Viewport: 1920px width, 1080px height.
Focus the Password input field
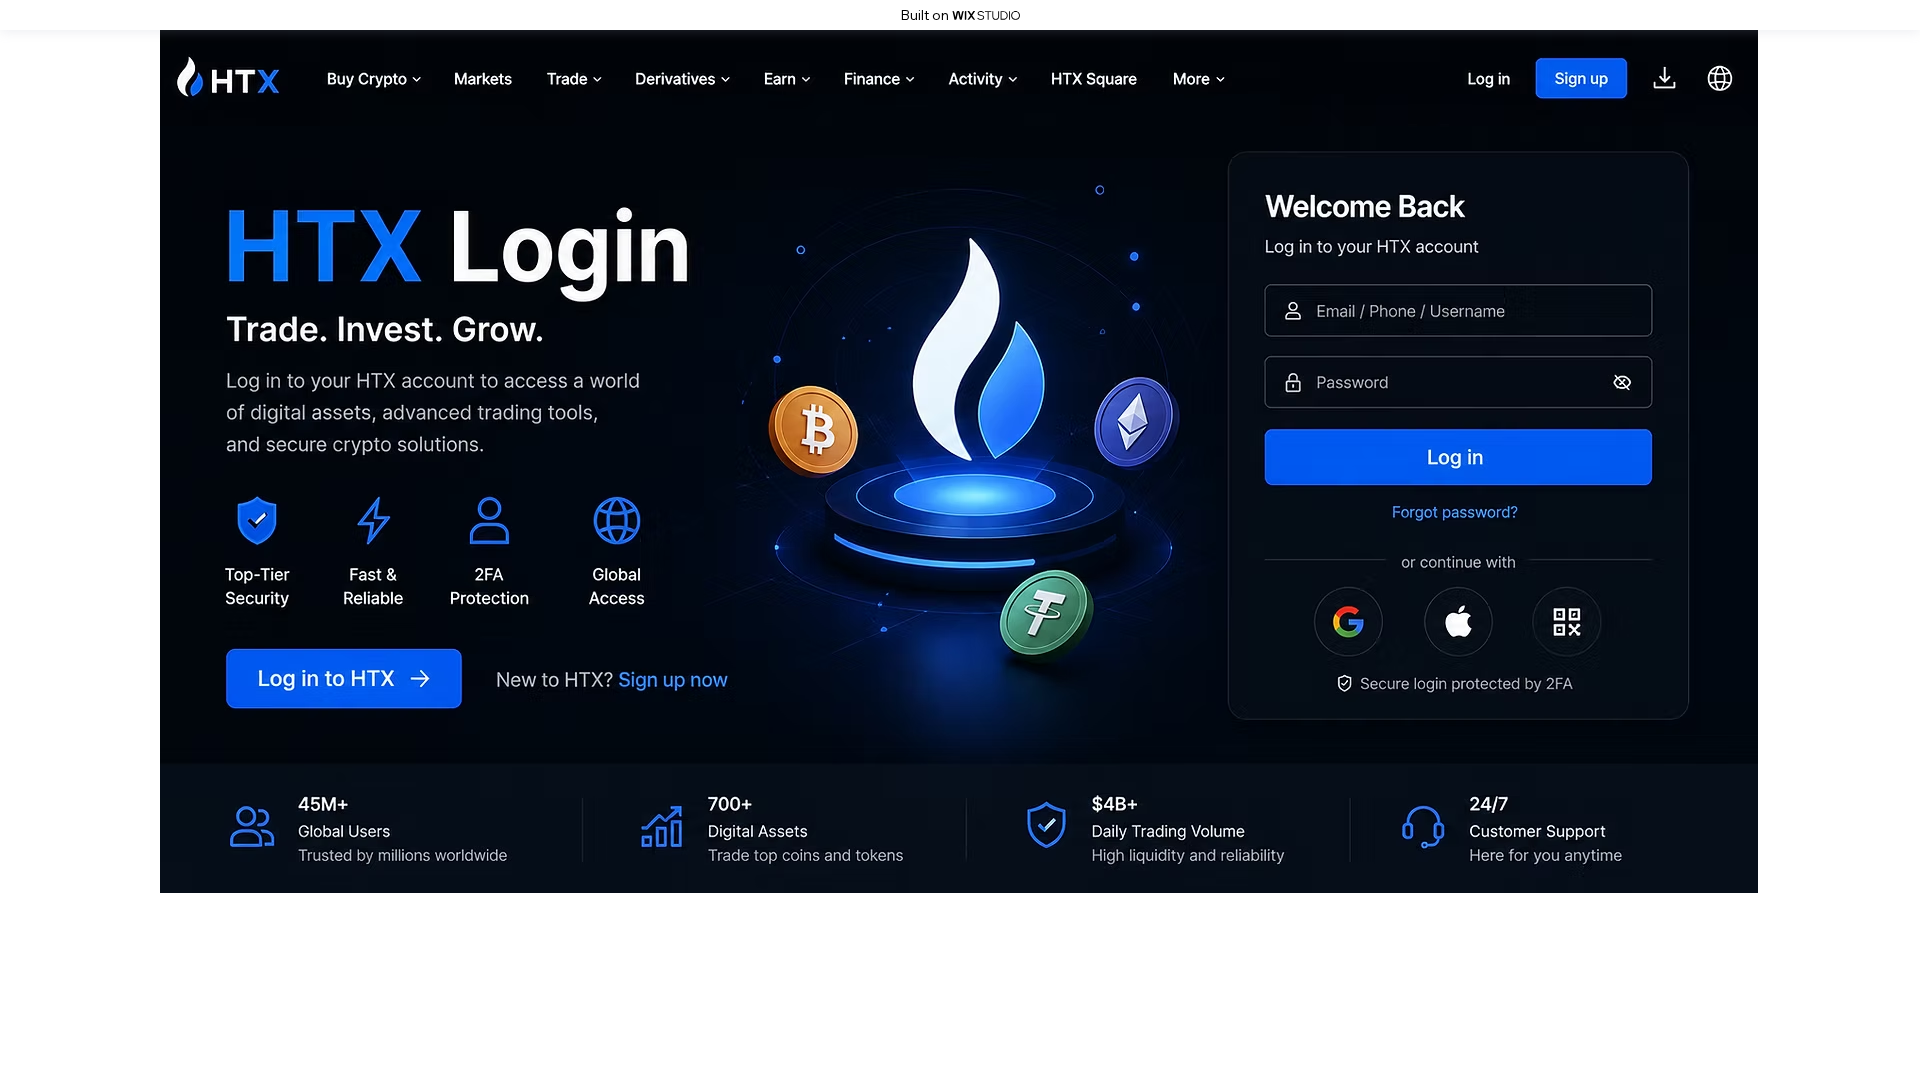tap(1457, 382)
